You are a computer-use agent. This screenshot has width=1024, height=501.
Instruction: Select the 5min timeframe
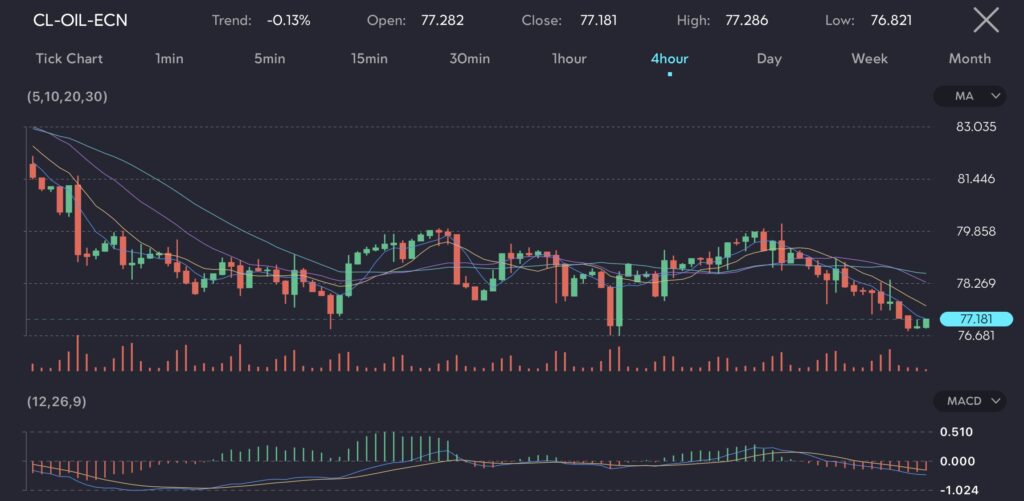pyautogui.click(x=269, y=59)
